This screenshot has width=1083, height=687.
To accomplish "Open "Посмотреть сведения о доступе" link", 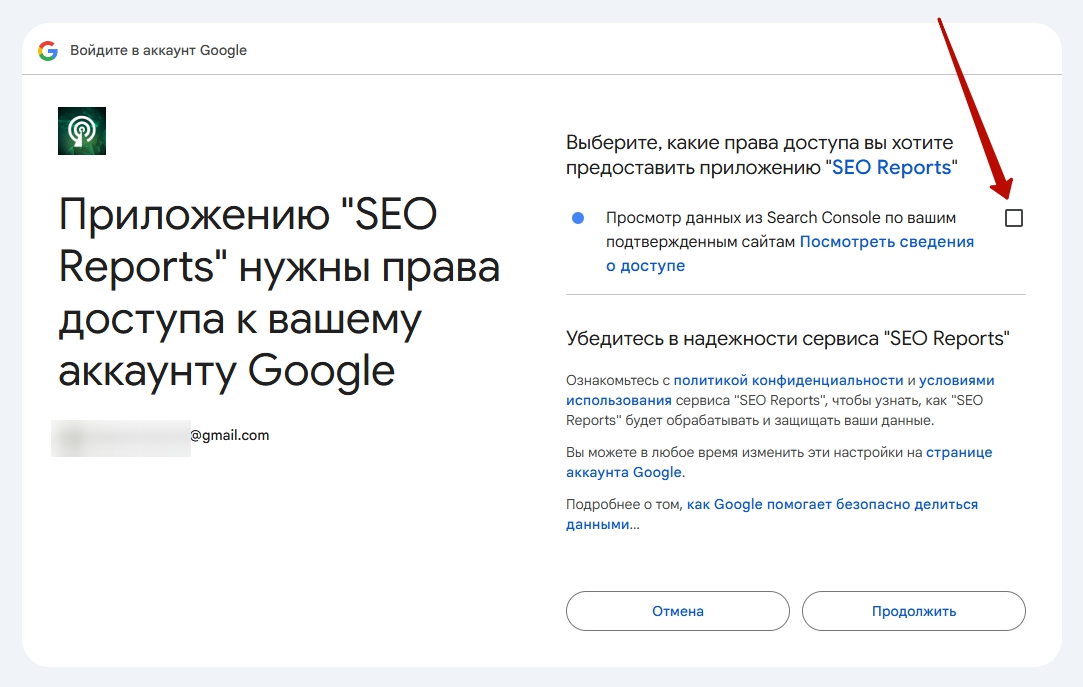I will point(790,253).
